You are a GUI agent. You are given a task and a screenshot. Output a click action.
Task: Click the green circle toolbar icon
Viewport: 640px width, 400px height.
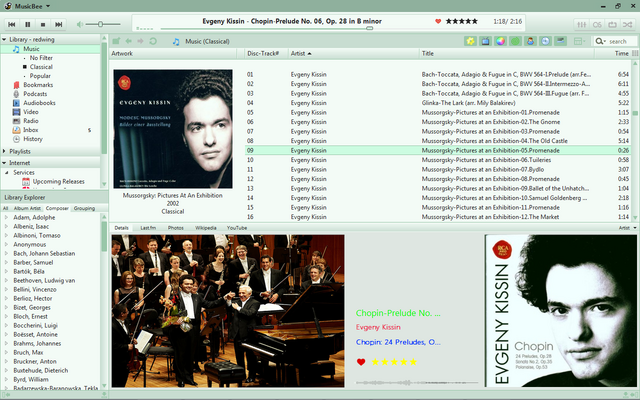coord(516,41)
